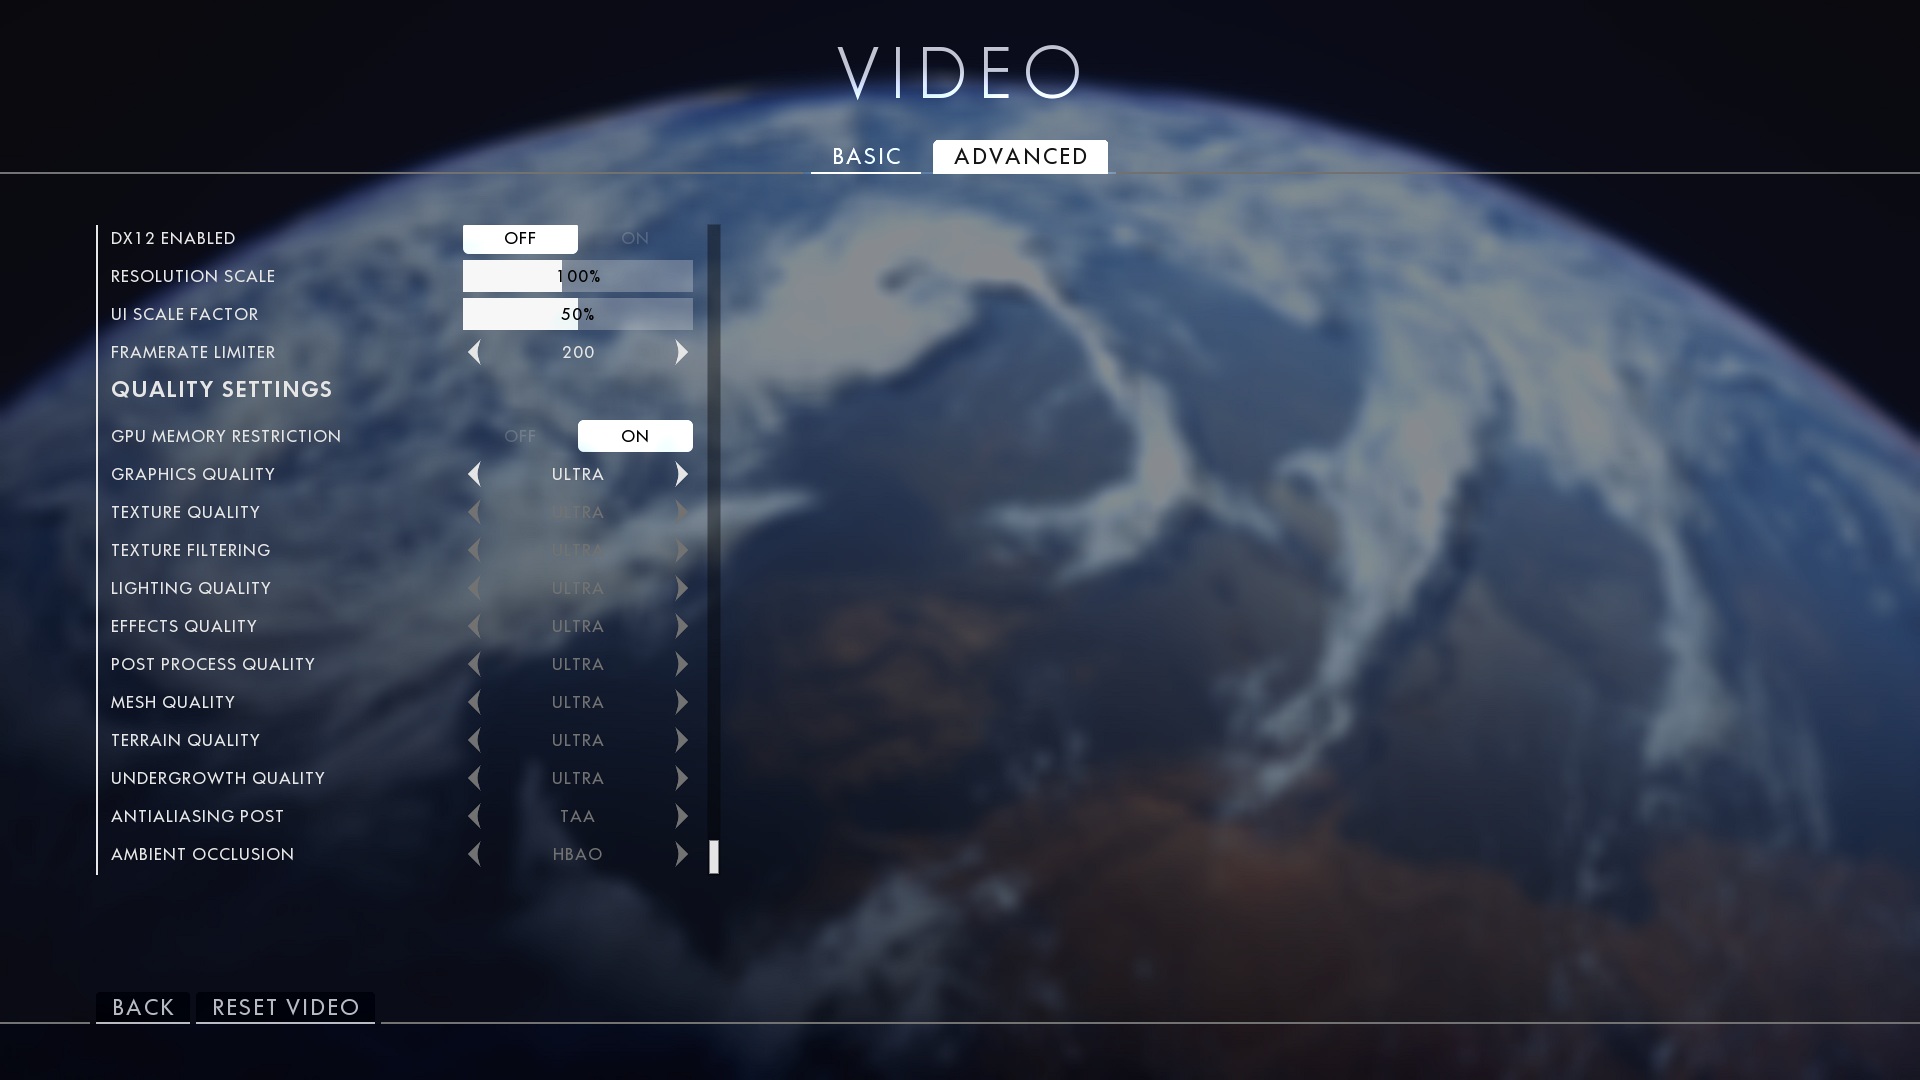
Task: Expand Texture Filtering options
Action: coord(682,550)
